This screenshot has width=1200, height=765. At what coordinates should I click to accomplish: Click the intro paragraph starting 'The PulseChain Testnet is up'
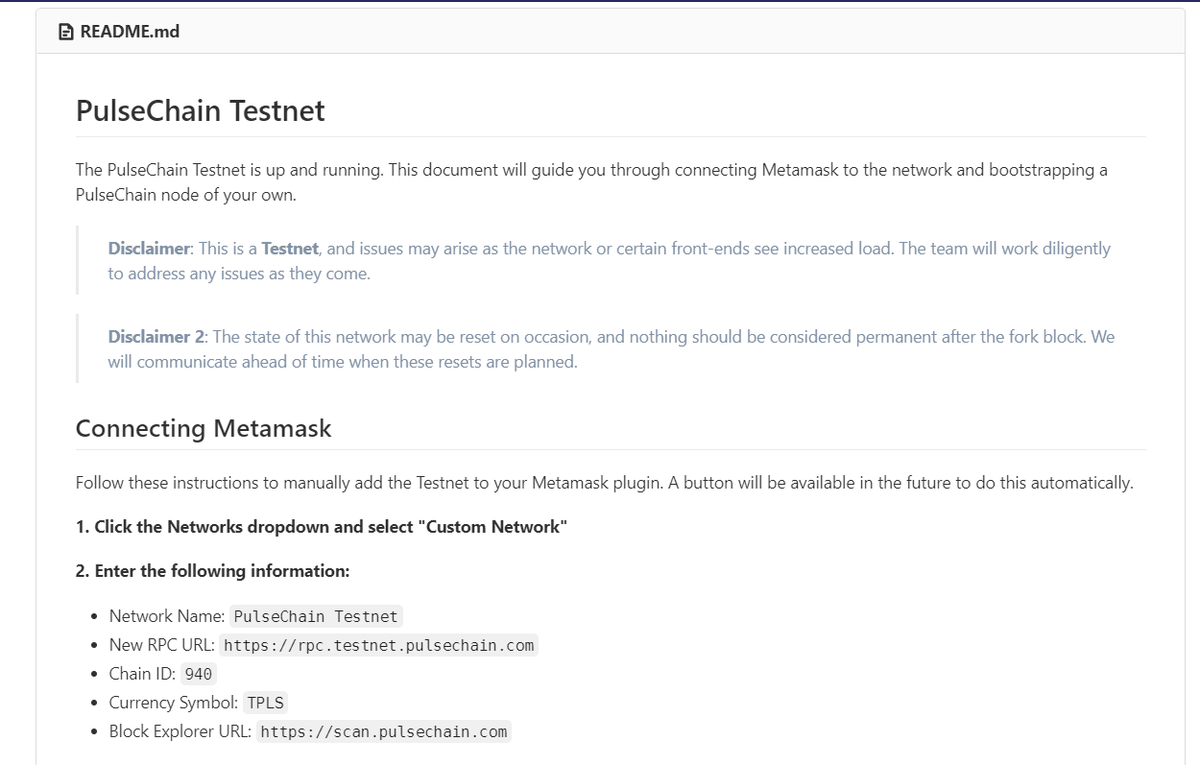[x=592, y=182]
